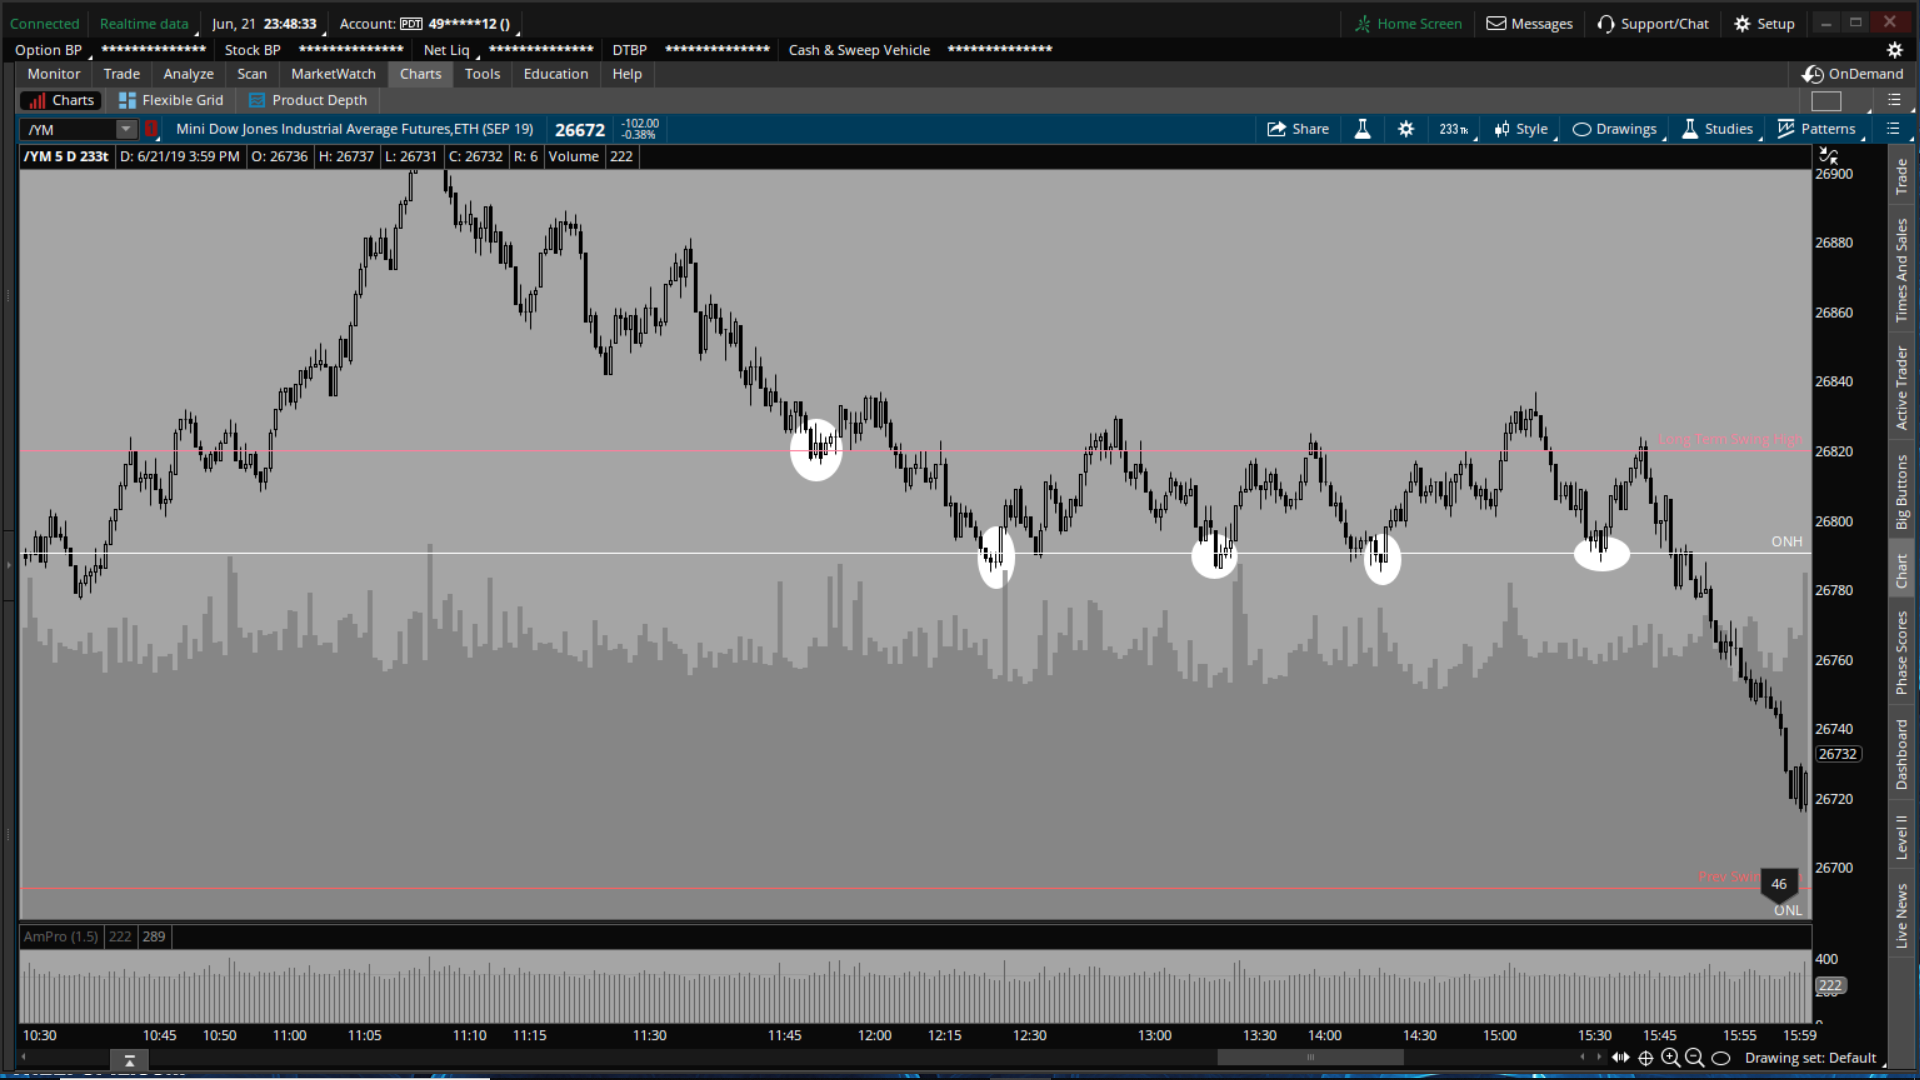
Task: Click the account bar gear icon
Action: point(1894,50)
